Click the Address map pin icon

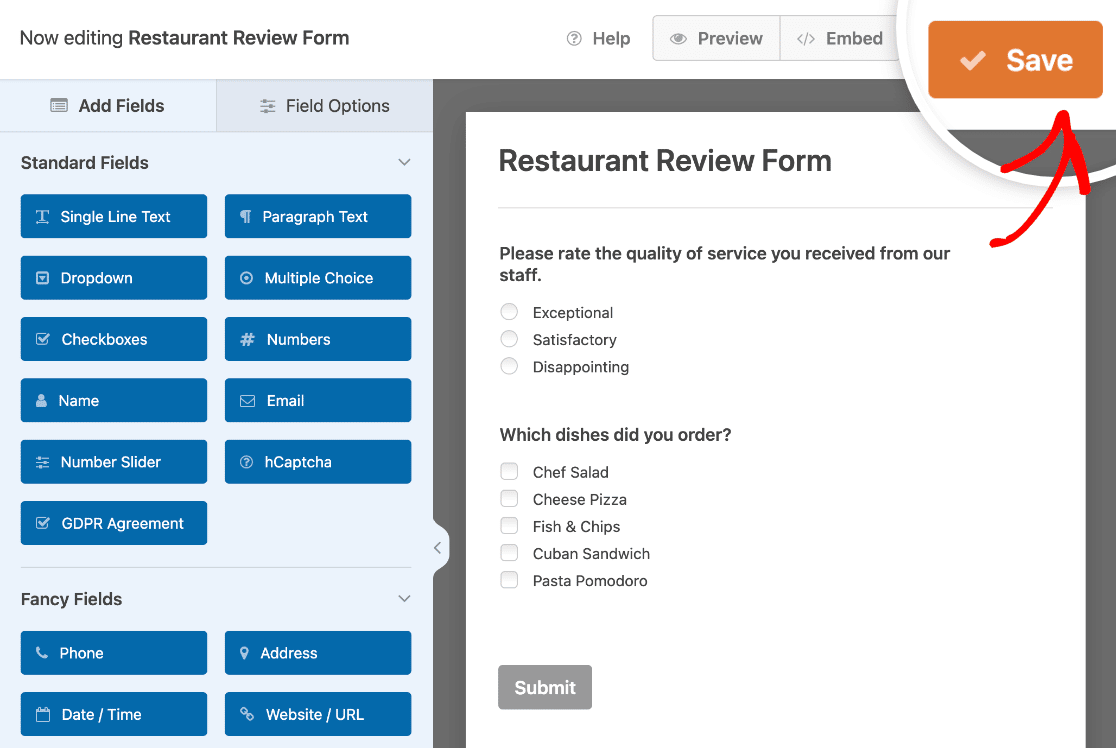pyautogui.click(x=246, y=653)
